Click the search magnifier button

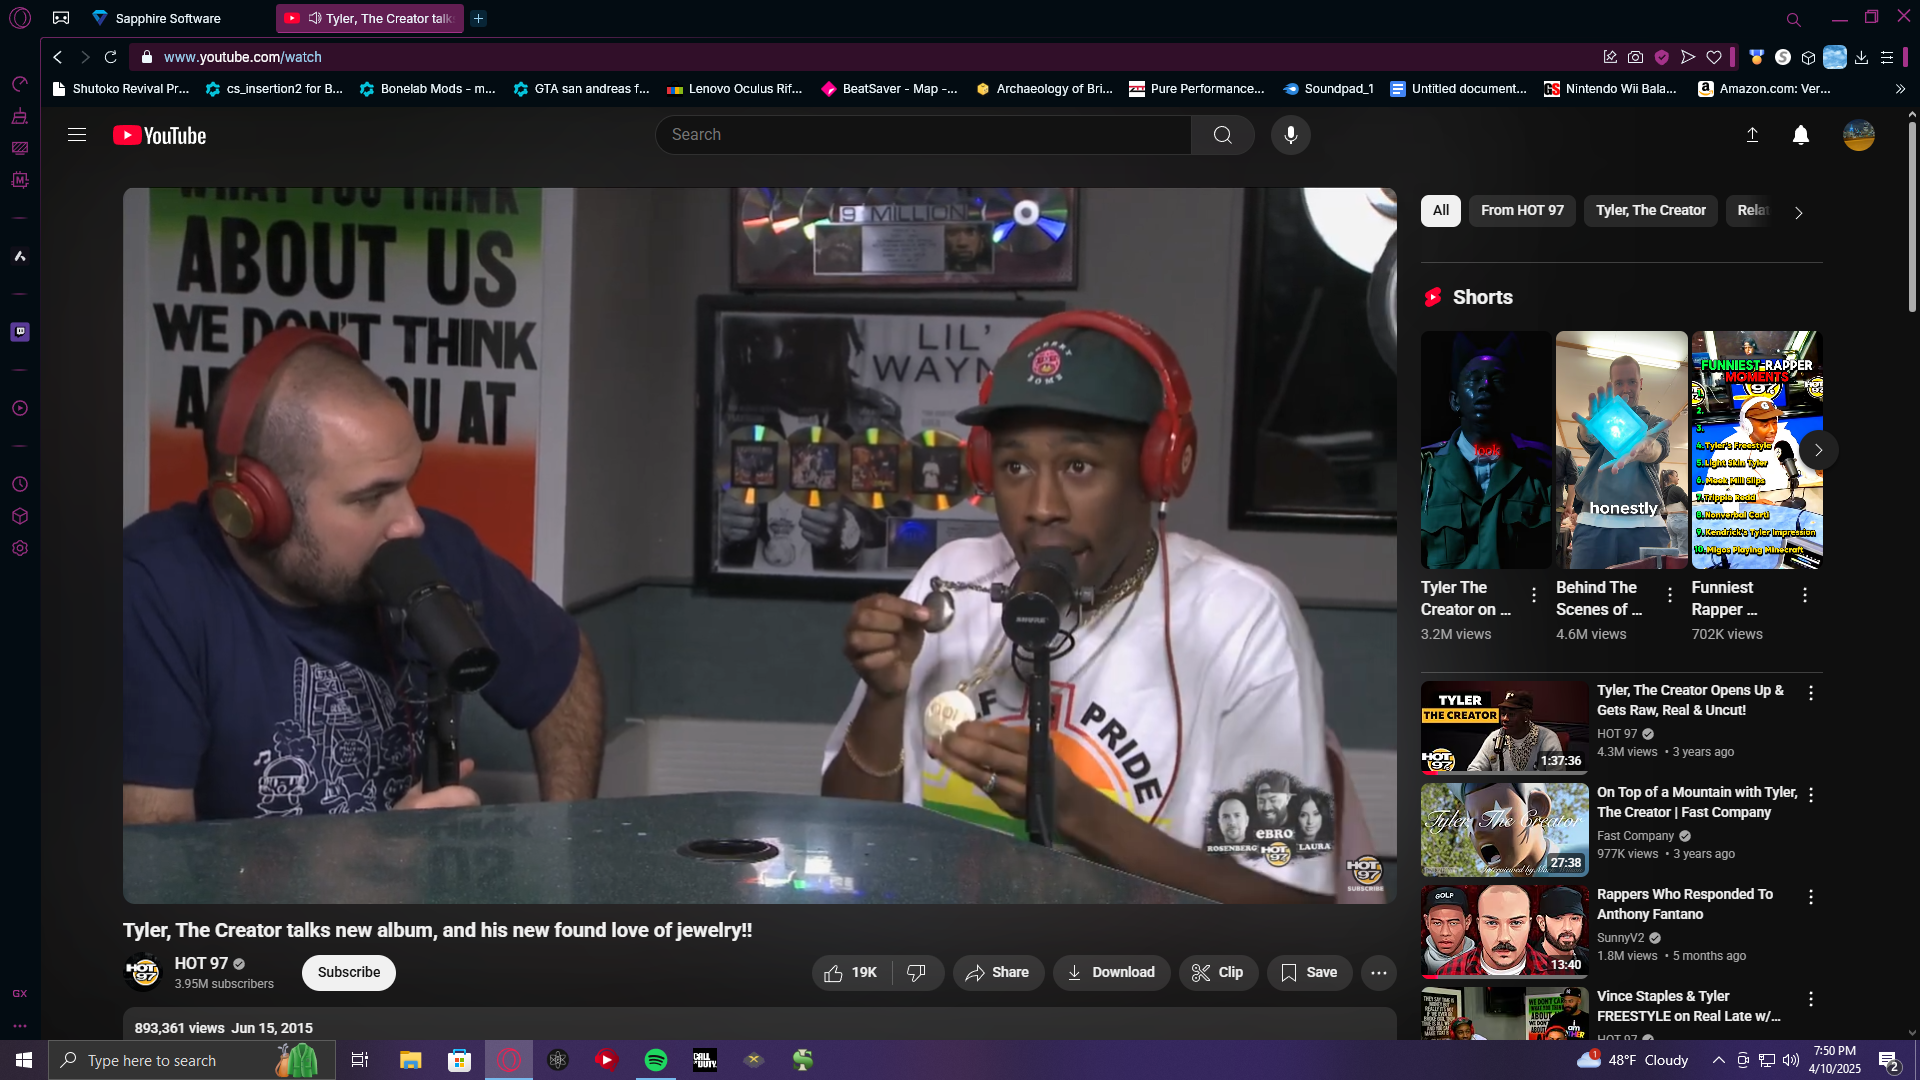point(1222,135)
